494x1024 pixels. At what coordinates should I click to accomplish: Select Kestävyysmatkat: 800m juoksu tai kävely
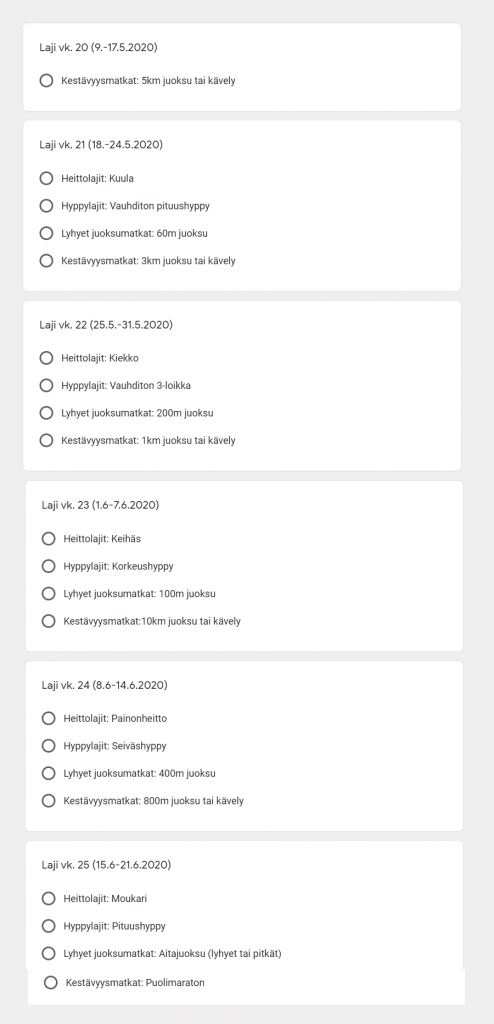48,801
